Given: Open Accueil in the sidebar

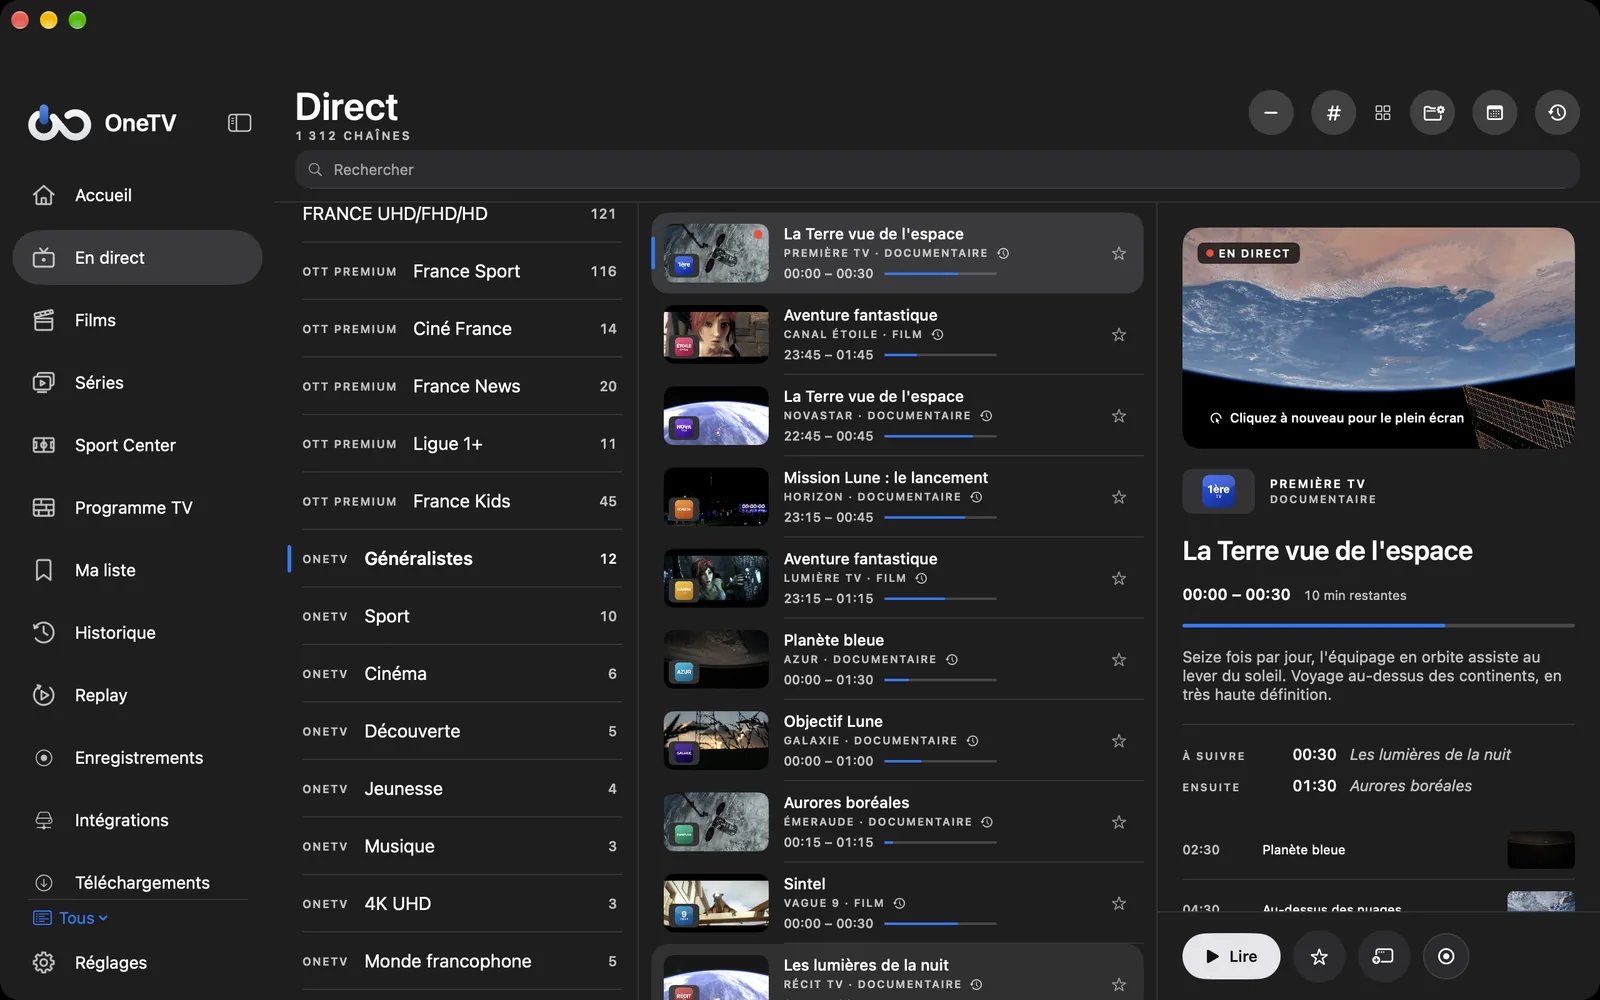Looking at the screenshot, I should pos(137,195).
